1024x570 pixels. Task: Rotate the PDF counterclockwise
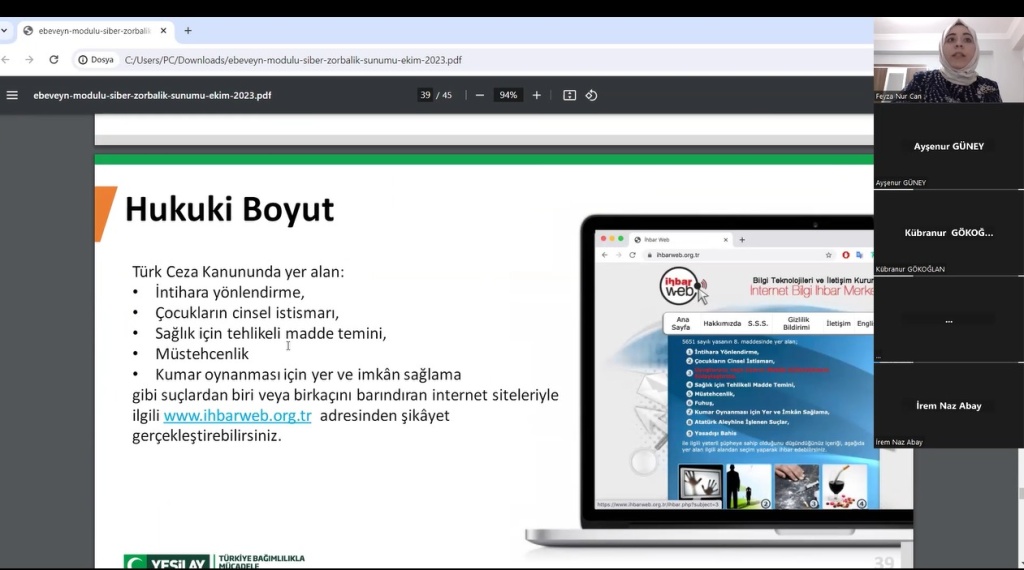[591, 95]
